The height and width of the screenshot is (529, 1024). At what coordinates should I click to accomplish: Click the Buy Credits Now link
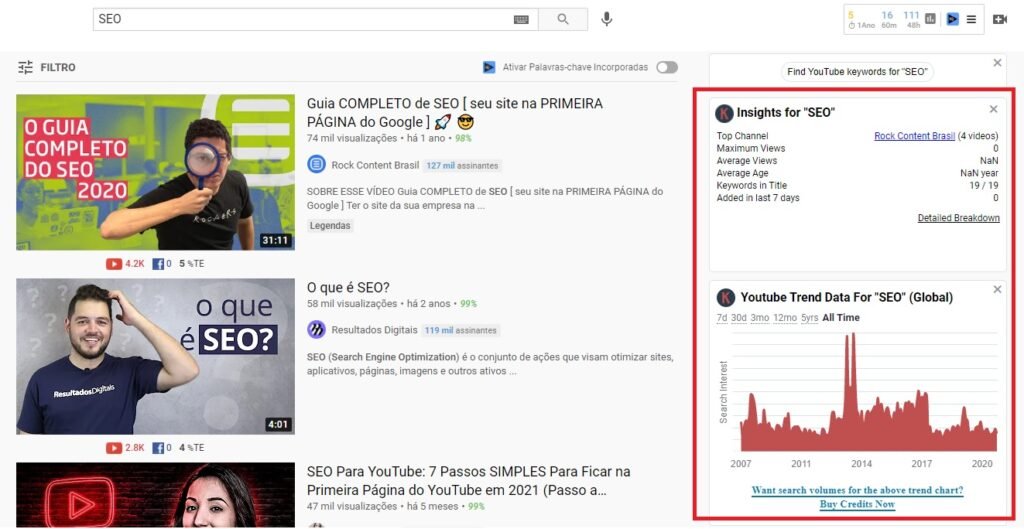[x=857, y=504]
